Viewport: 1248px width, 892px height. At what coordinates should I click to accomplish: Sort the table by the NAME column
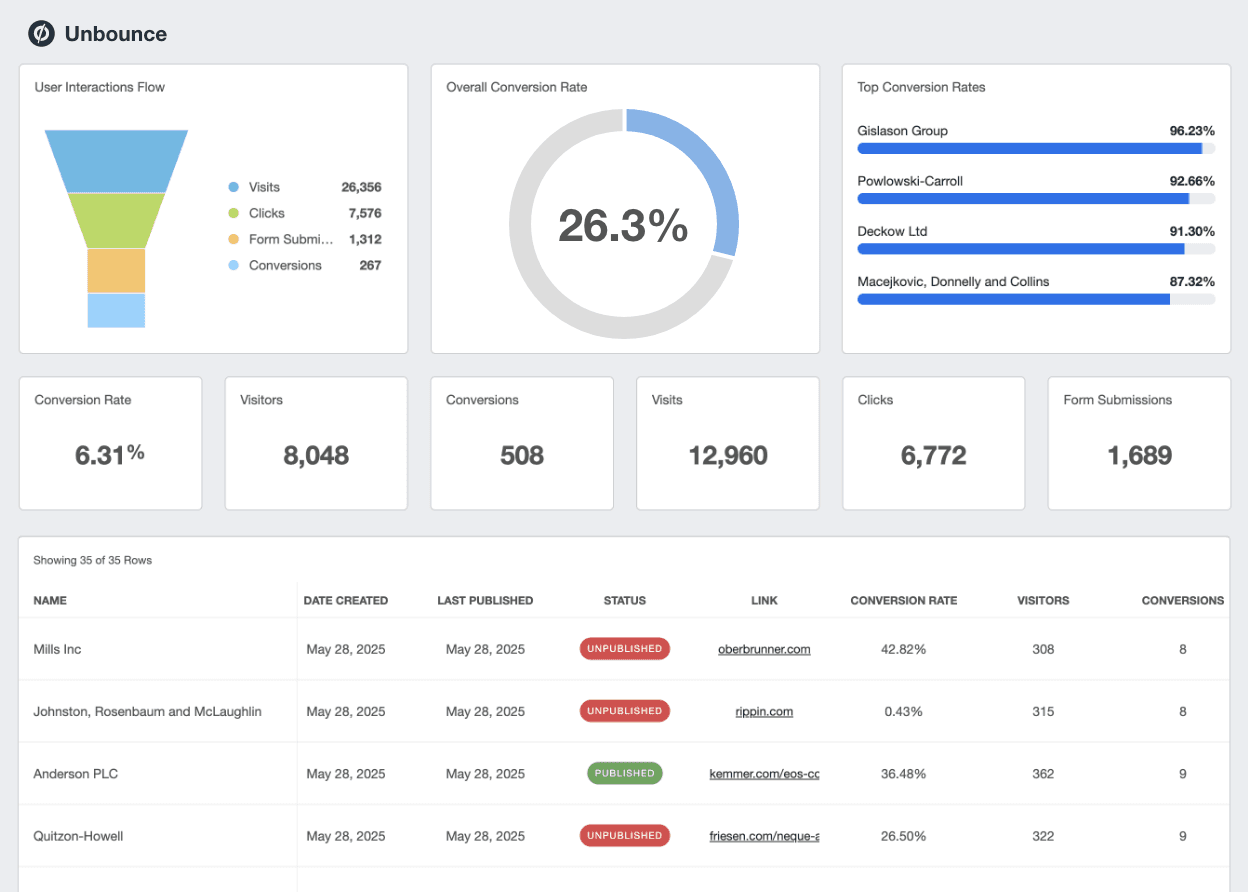coord(49,600)
